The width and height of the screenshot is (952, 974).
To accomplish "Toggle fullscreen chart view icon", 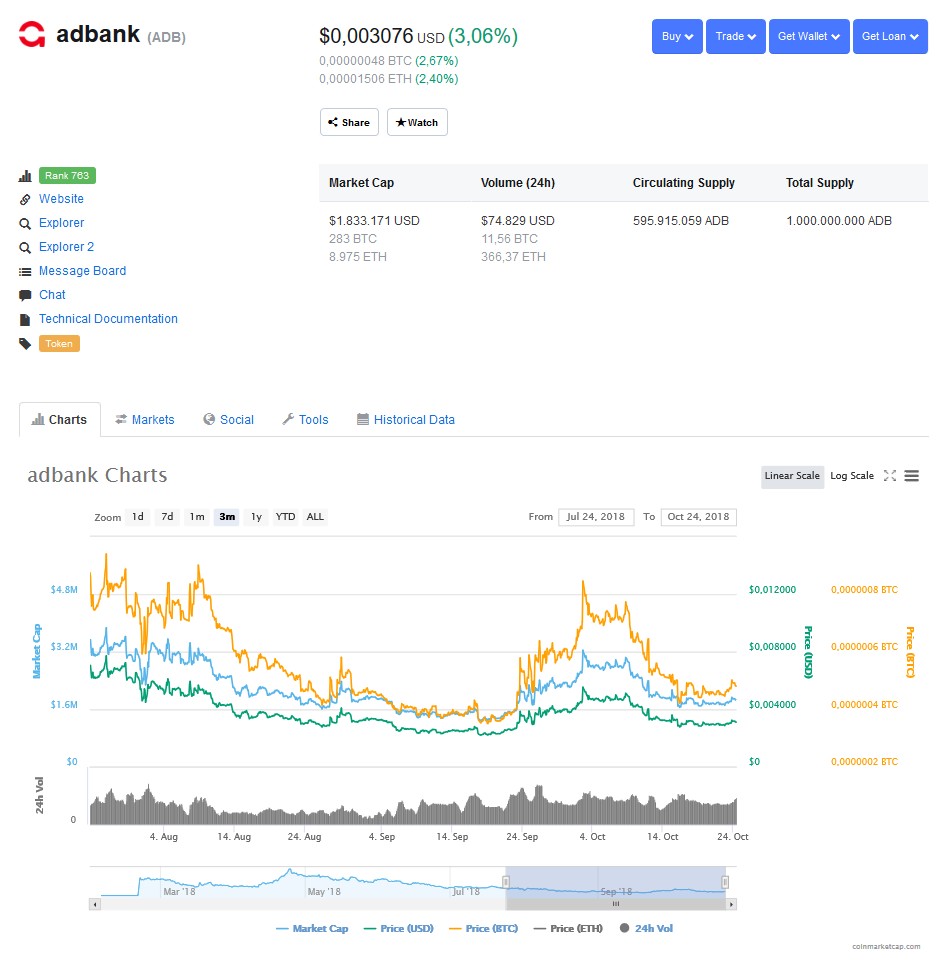I will [x=890, y=476].
